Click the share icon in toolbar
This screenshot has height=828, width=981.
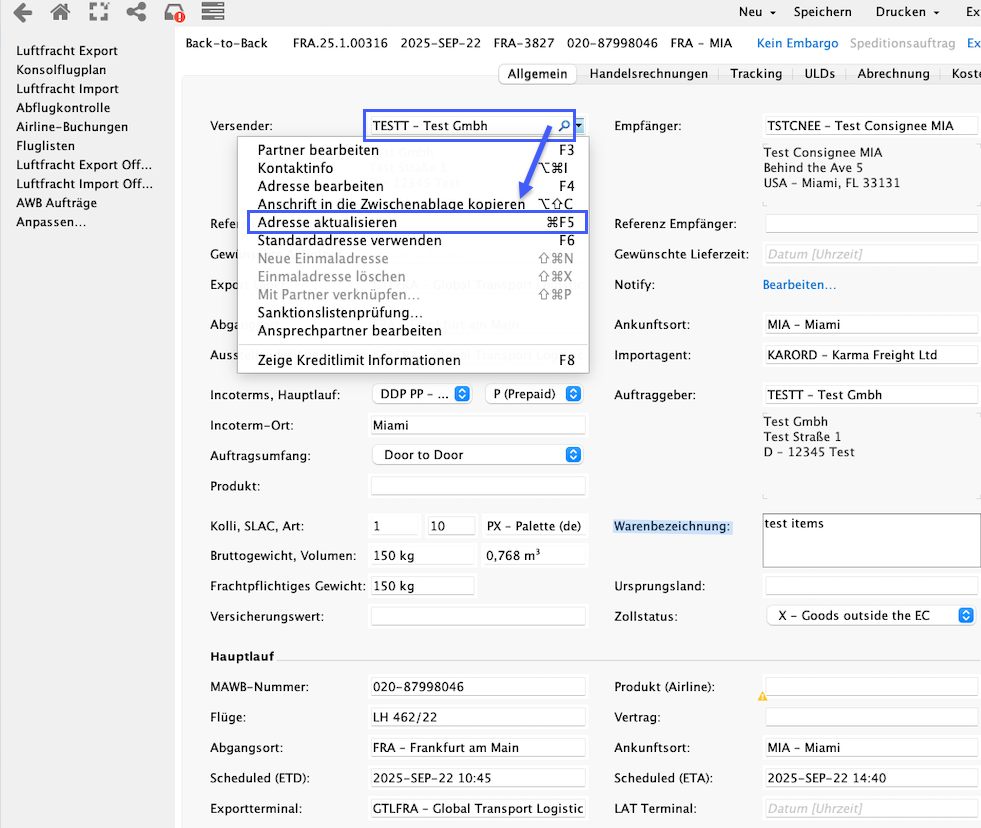click(136, 13)
